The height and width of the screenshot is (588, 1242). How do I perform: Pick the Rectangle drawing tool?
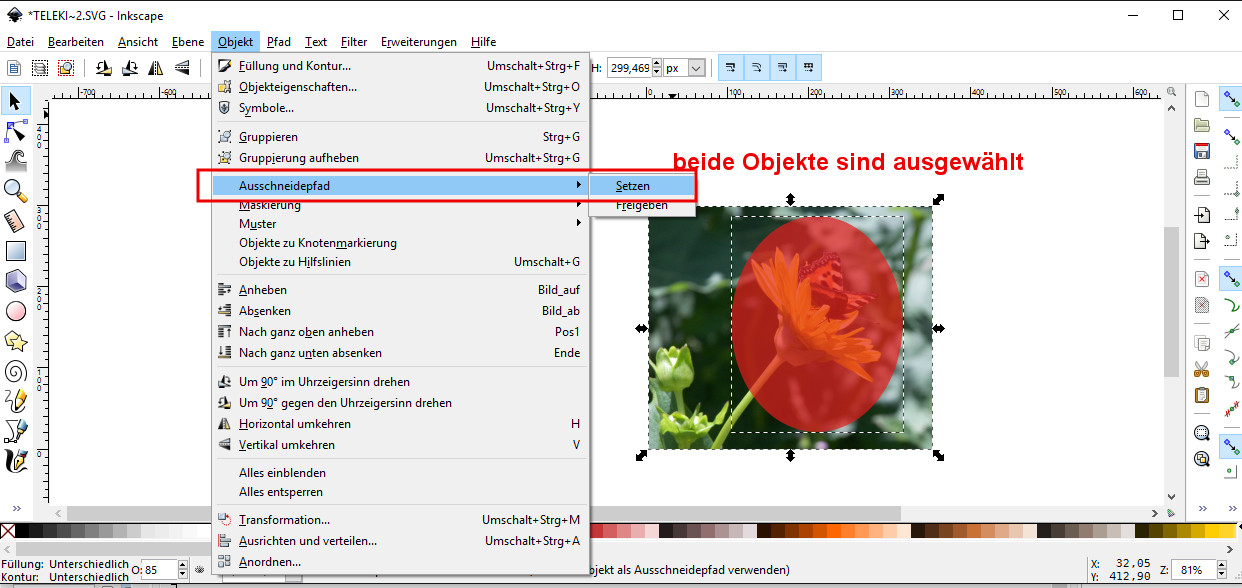[16, 251]
